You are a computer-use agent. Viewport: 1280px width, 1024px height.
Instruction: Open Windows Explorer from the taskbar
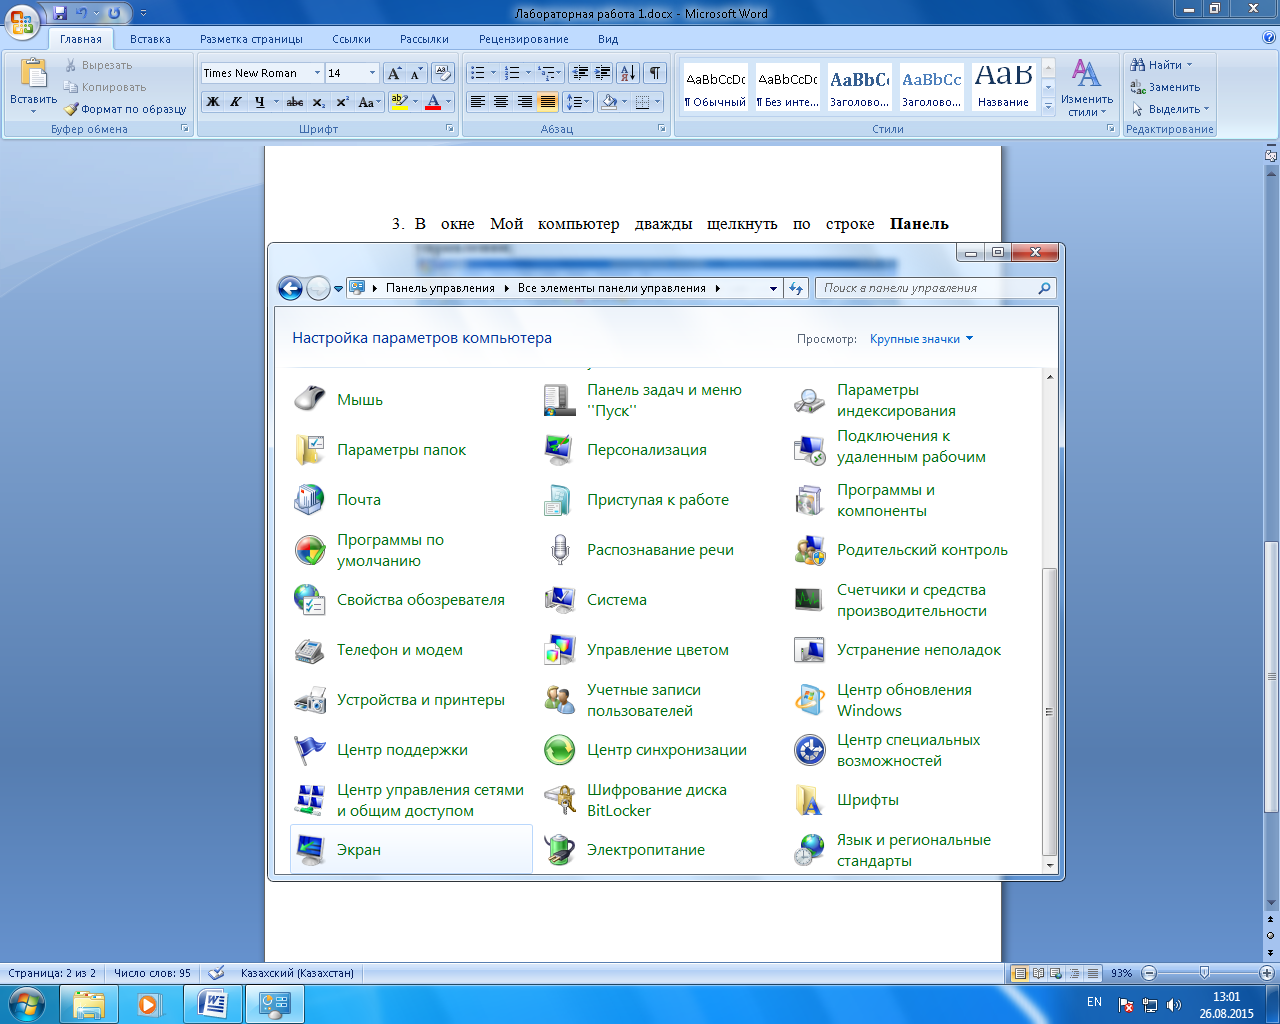point(89,1004)
